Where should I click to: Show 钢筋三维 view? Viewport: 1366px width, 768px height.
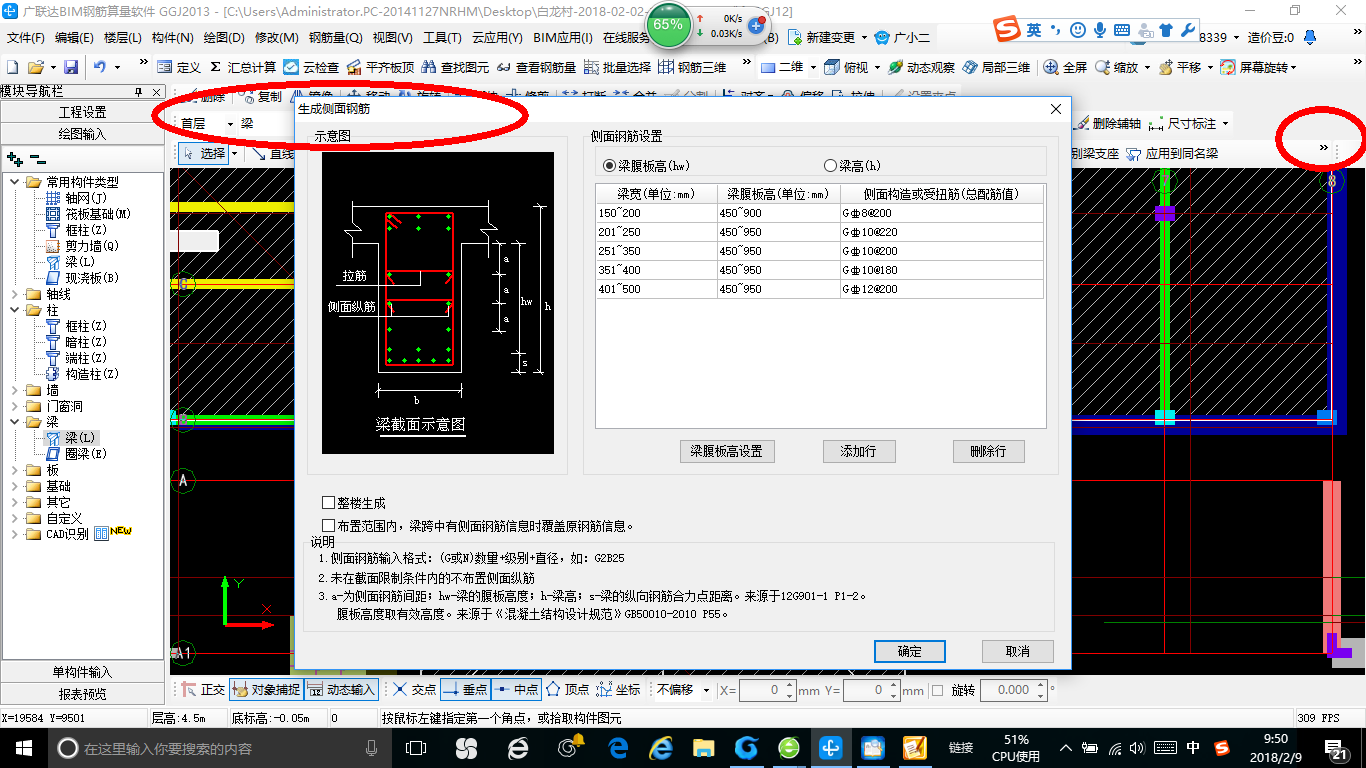(692, 68)
